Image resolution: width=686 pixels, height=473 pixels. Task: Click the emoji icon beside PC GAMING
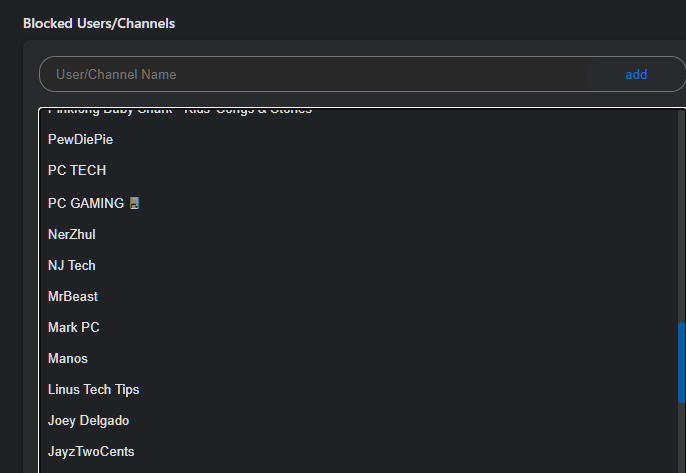click(134, 203)
